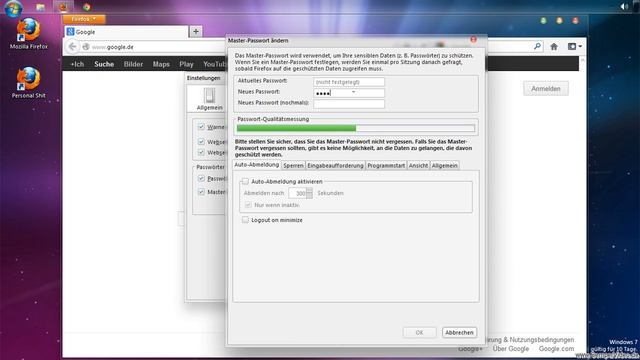Close the Master-Passwort ändern dialog
Image resolution: width=640 pixels, height=360 pixels.
pyautogui.click(x=473, y=40)
